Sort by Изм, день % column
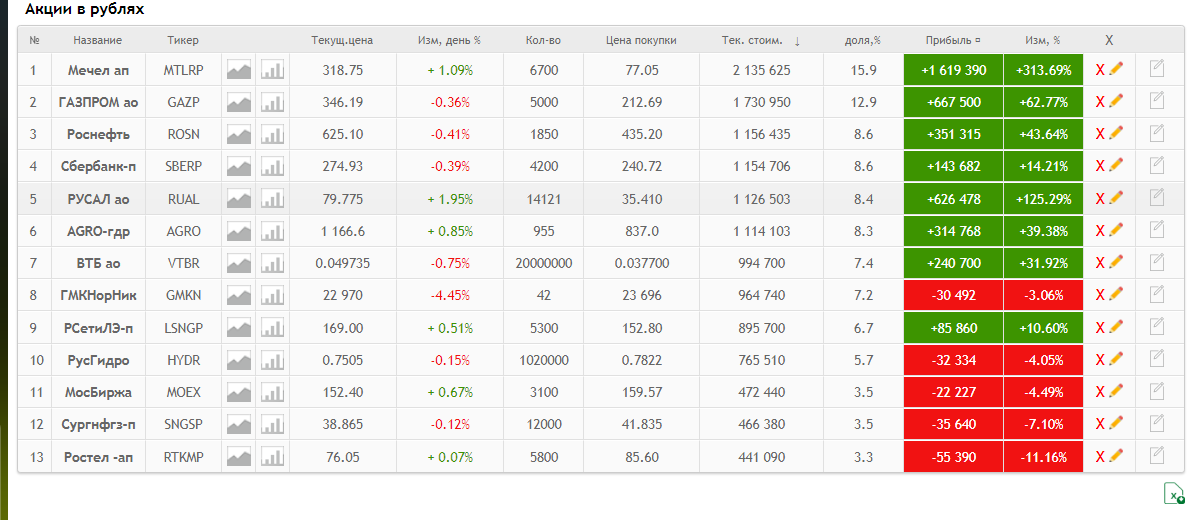This screenshot has height=520, width=1190. click(449, 40)
